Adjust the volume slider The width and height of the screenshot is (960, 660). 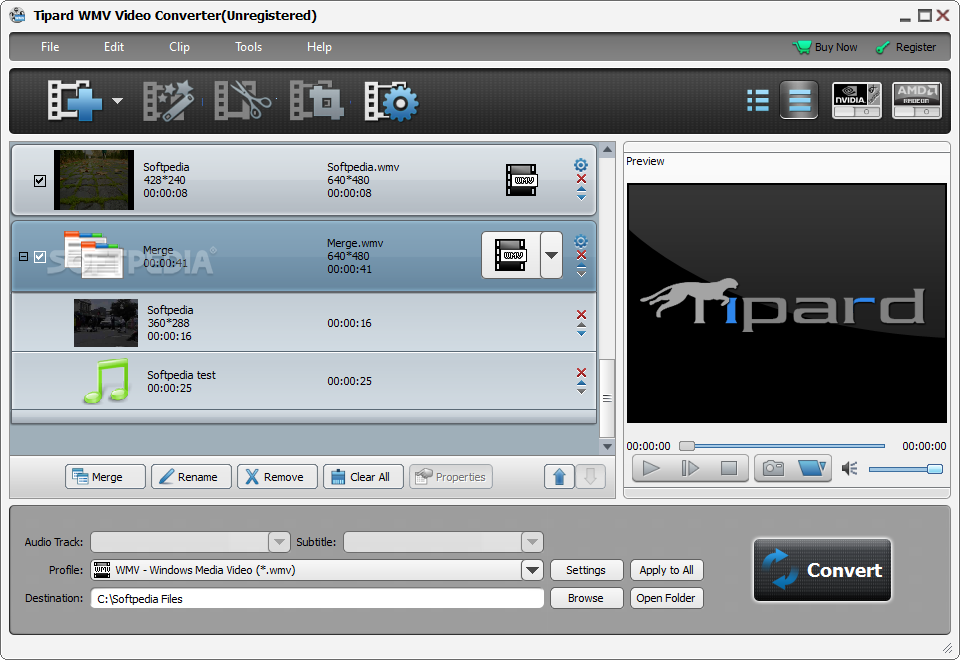point(906,470)
